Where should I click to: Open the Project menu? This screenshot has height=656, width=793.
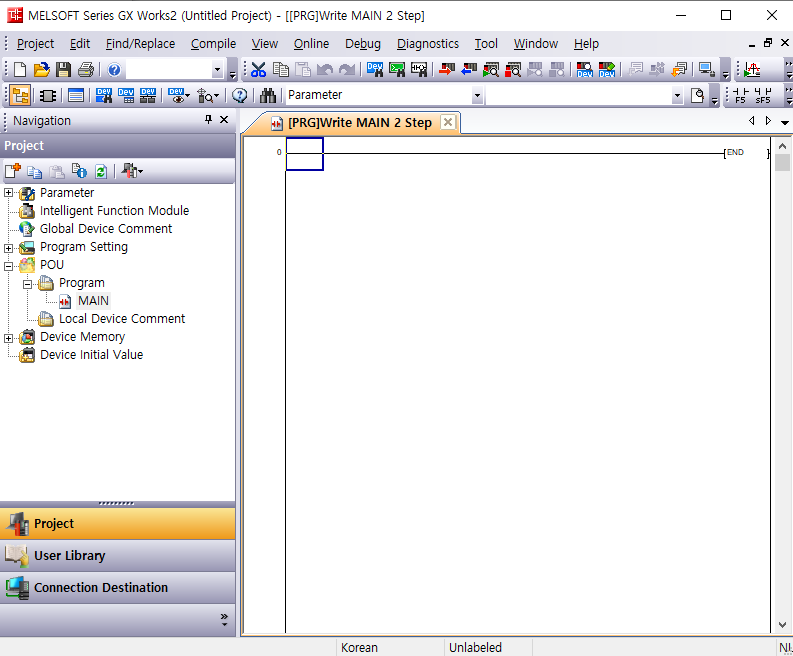coord(35,44)
